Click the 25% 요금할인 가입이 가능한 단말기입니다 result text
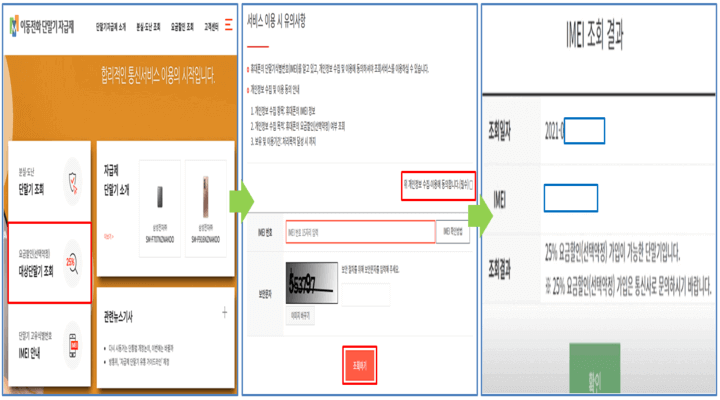Screen dimensions: 720x400 pos(613,252)
